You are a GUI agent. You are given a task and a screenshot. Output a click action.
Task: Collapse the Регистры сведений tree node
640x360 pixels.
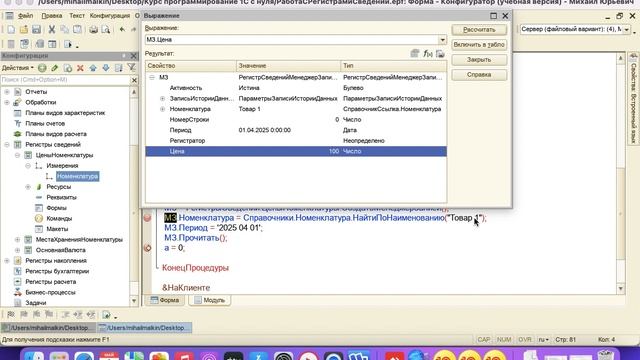pos(7,144)
